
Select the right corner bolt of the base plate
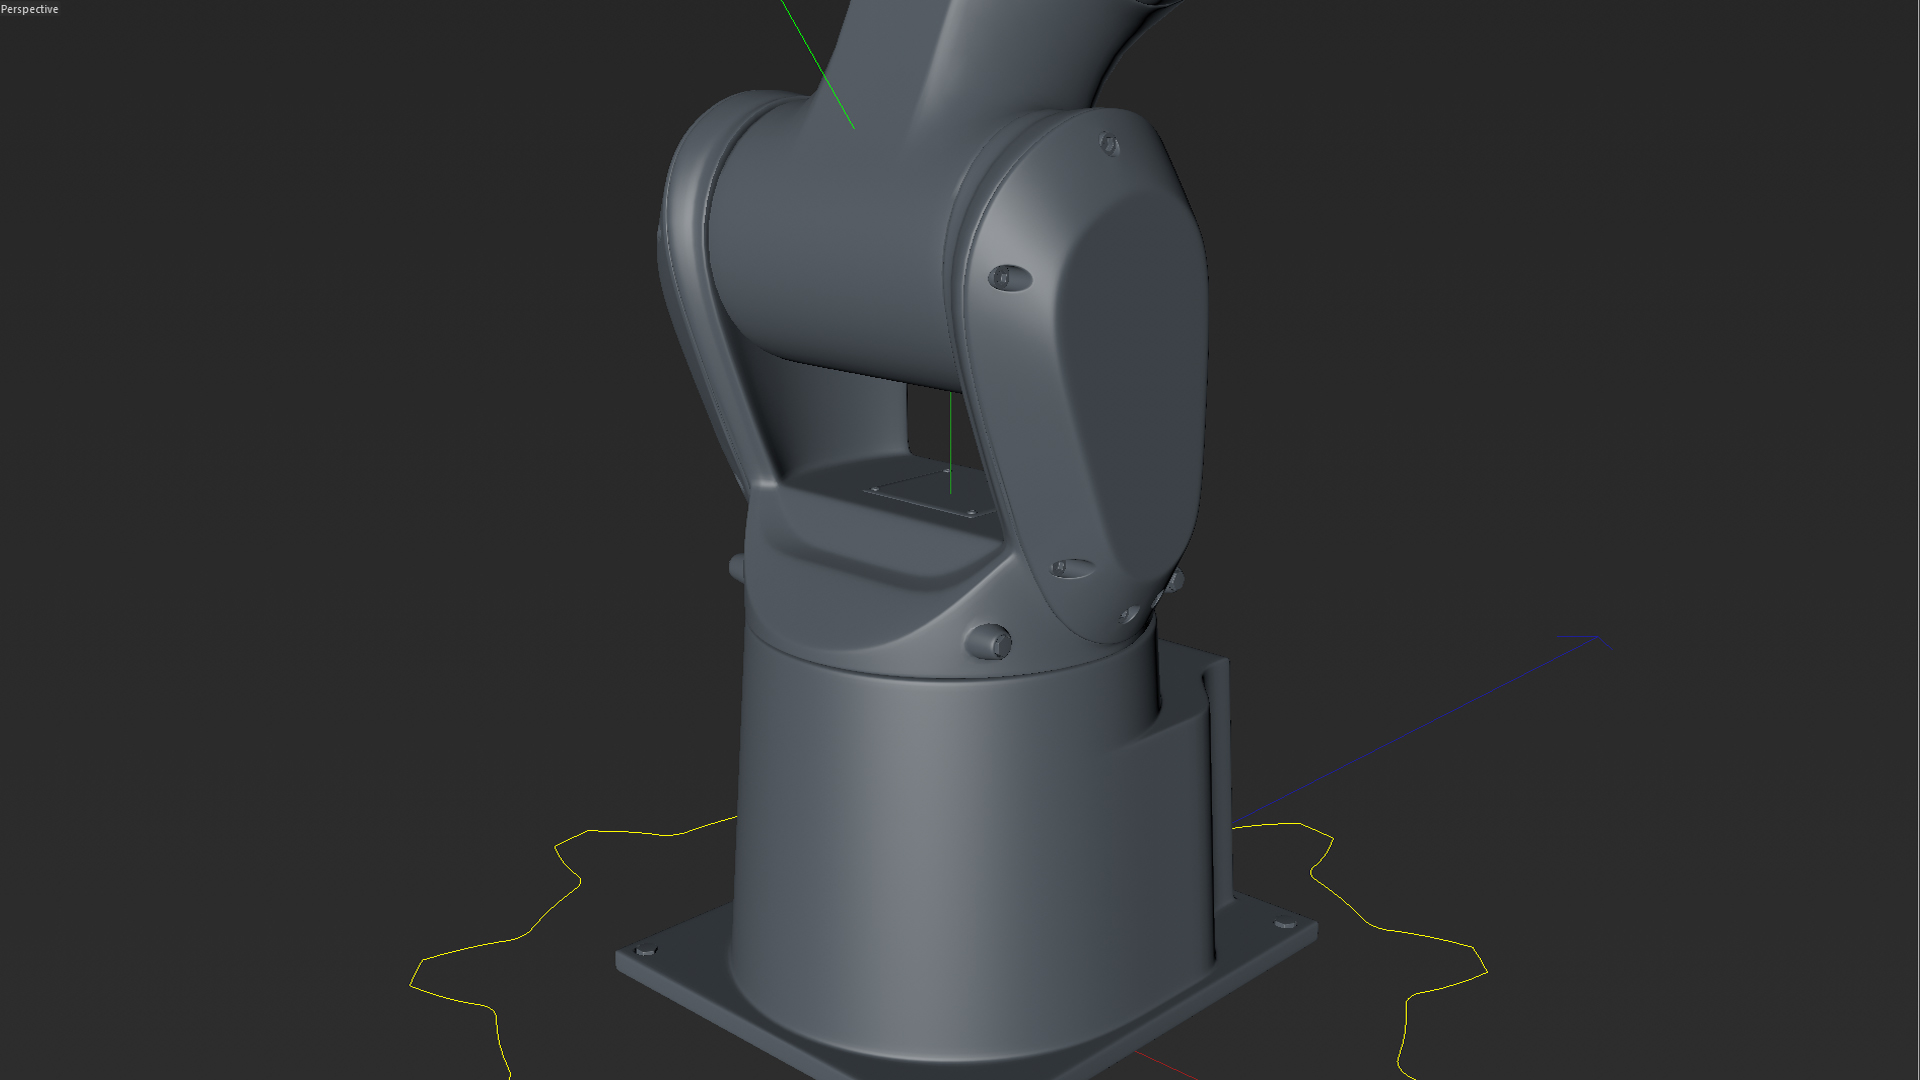pyautogui.click(x=1284, y=923)
